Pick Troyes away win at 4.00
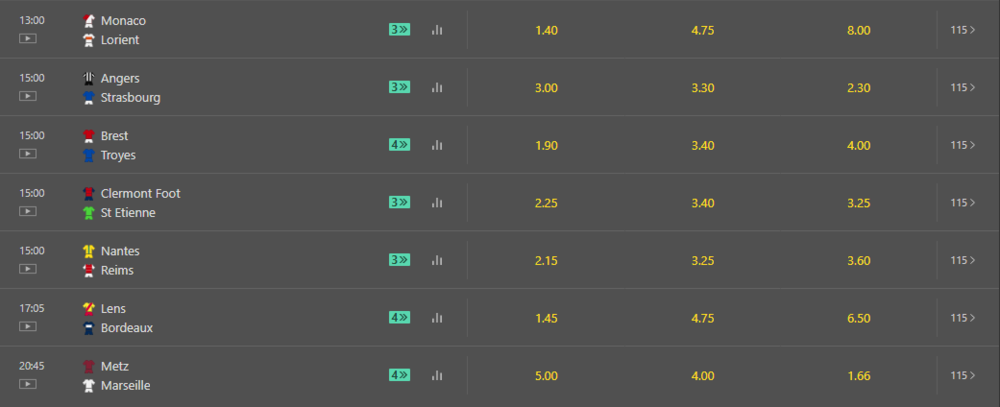The height and width of the screenshot is (407, 1000). click(x=858, y=145)
